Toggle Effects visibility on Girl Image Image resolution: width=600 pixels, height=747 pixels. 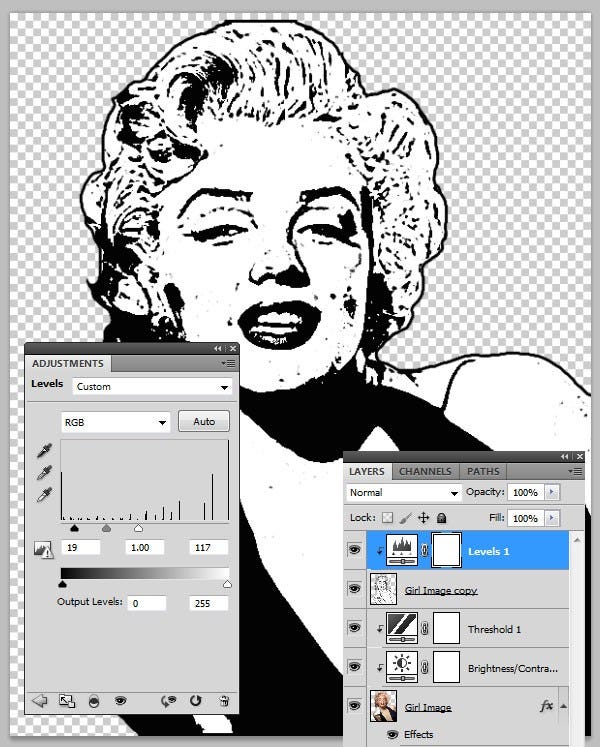tap(392, 734)
